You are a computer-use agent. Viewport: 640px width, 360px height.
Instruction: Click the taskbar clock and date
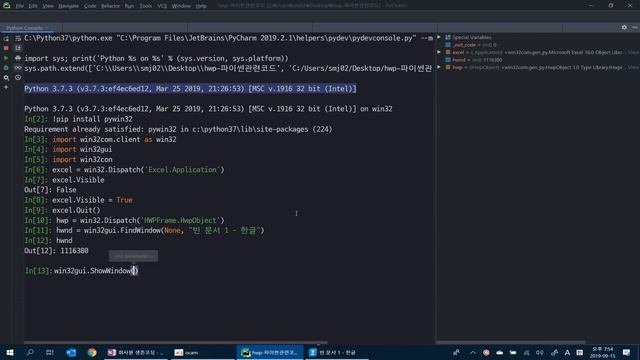pyautogui.click(x=603, y=353)
